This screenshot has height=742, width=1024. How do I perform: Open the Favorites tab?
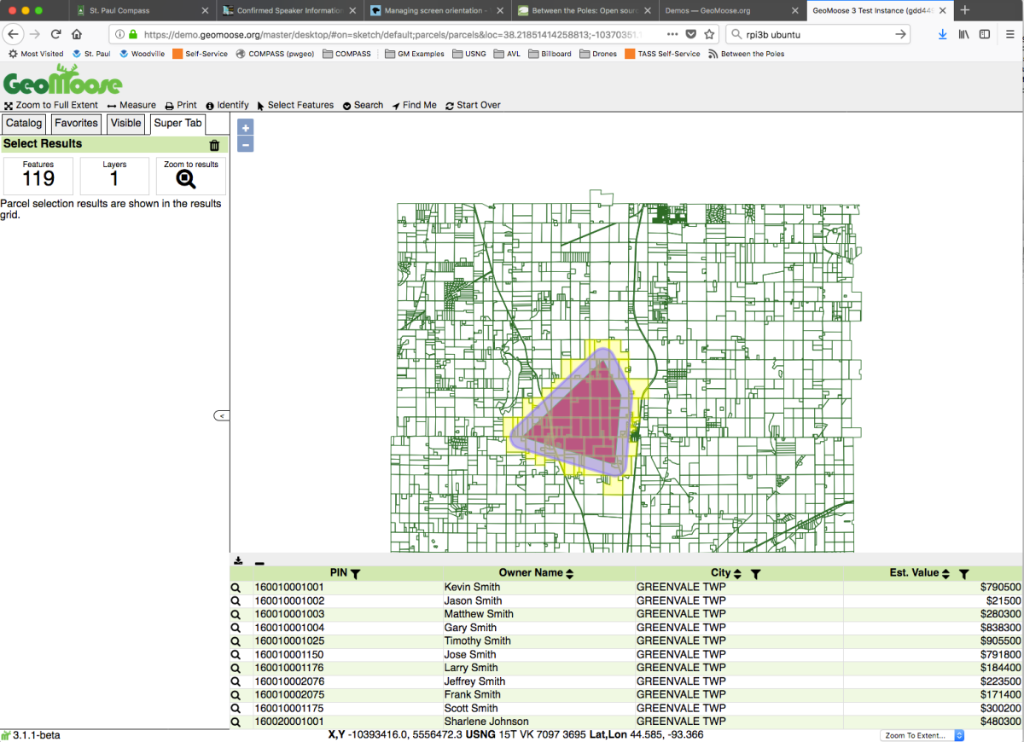coord(76,123)
